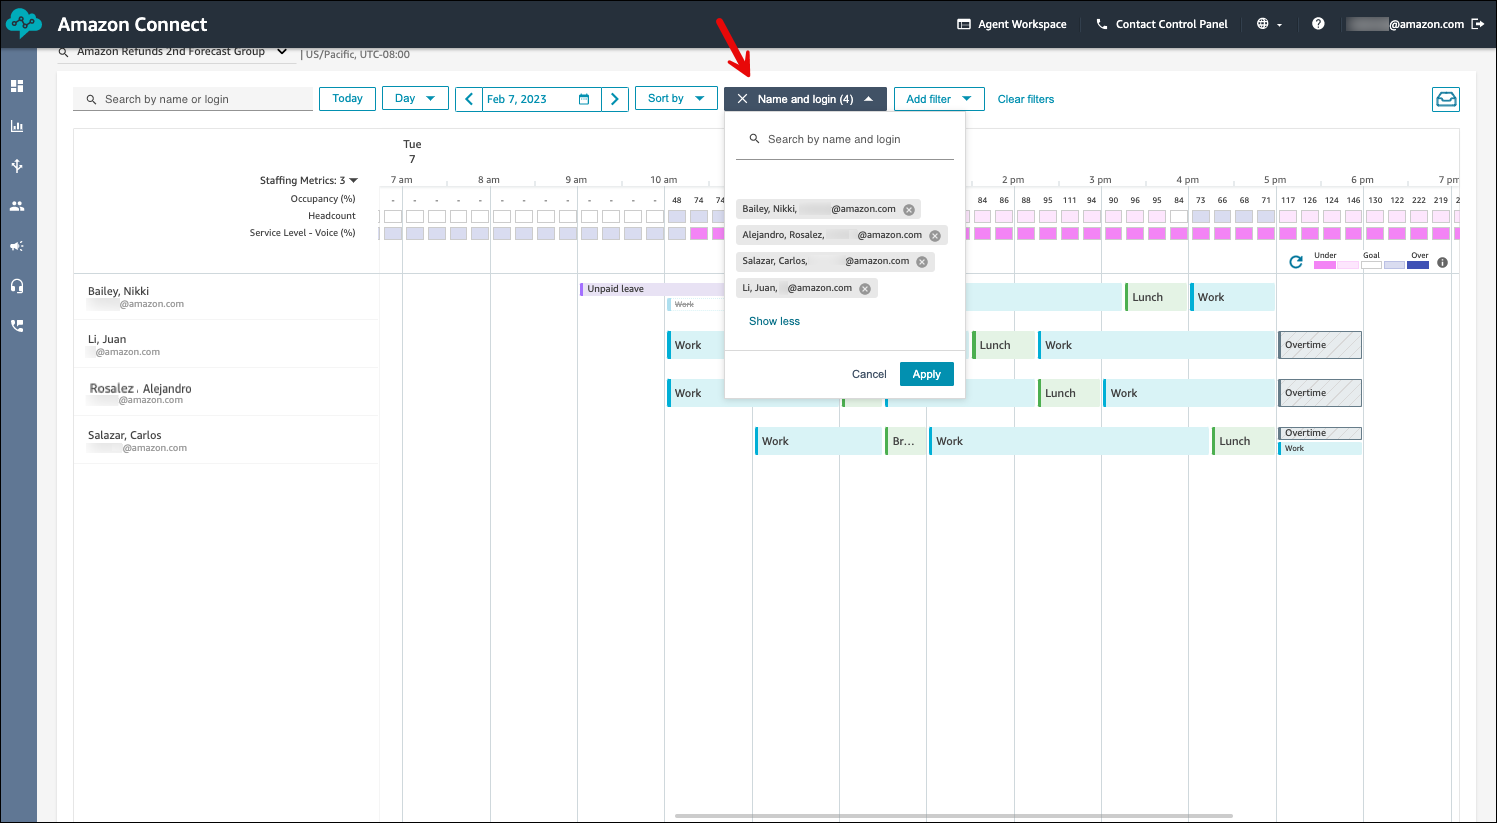Click the help question mark icon
This screenshot has height=823, width=1497.
point(1318,24)
